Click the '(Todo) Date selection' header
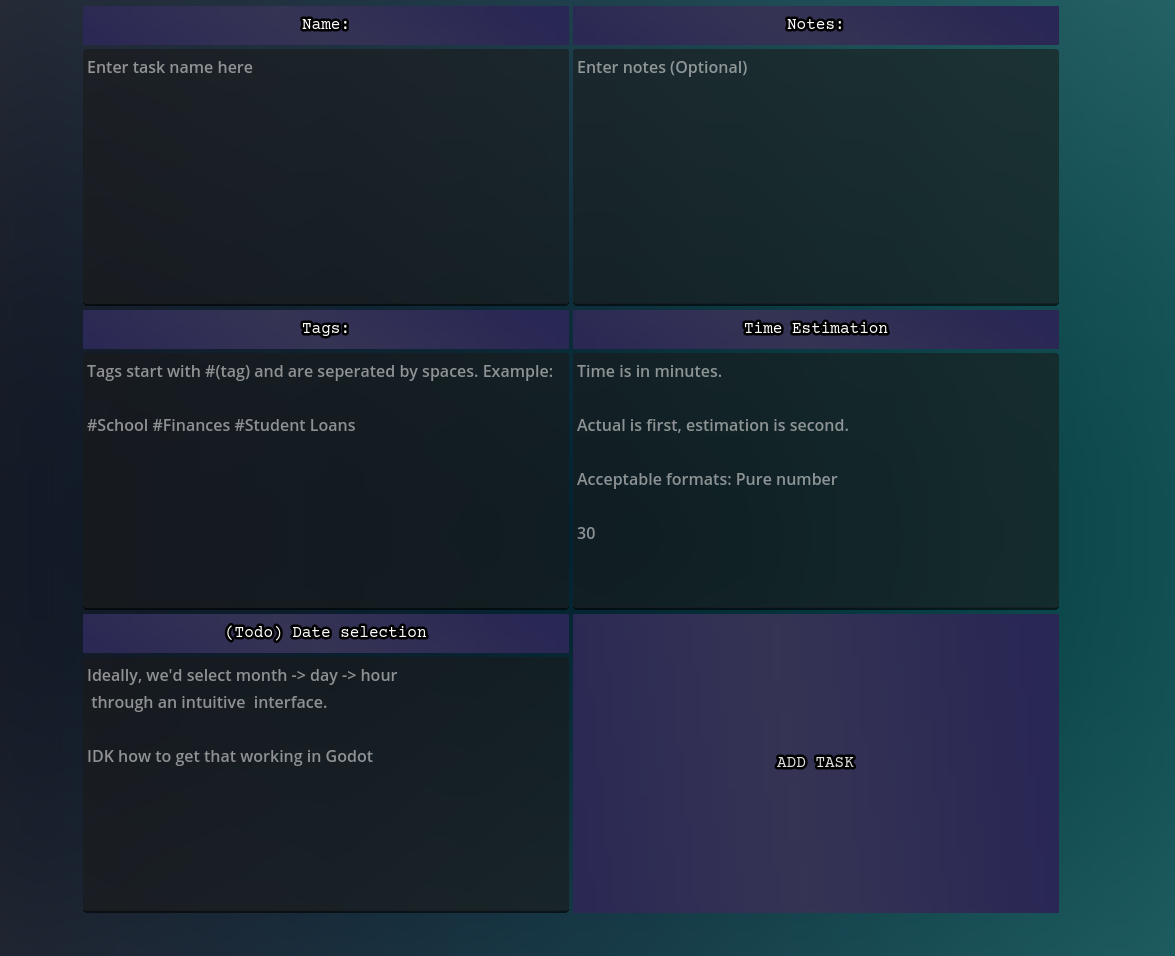 point(325,633)
